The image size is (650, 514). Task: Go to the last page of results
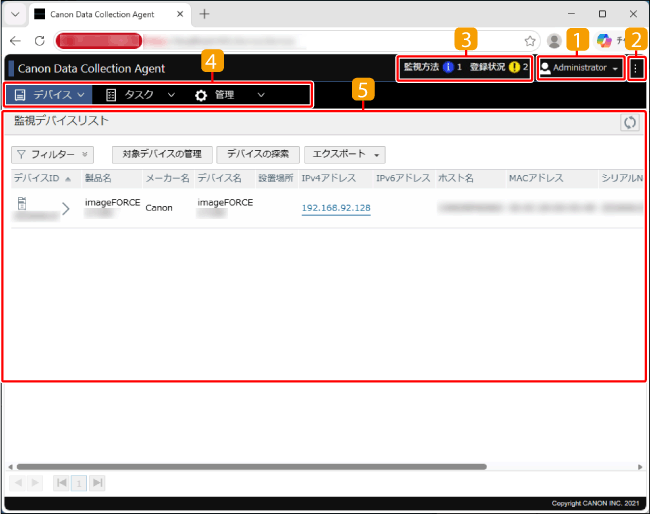point(97,482)
